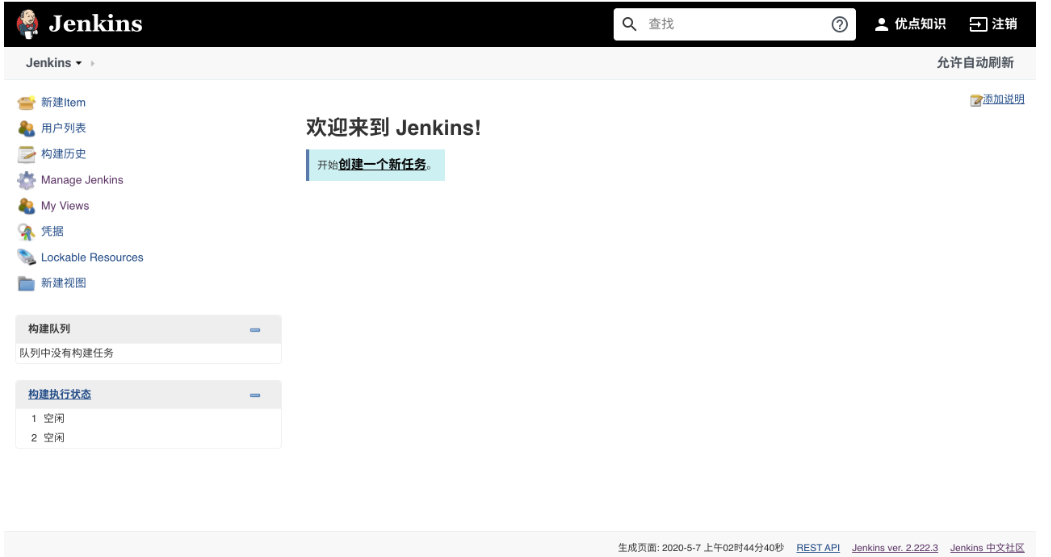The image size is (1051, 557).
Task: Click the 添加说明 edit notepad icon
Action: (976, 100)
